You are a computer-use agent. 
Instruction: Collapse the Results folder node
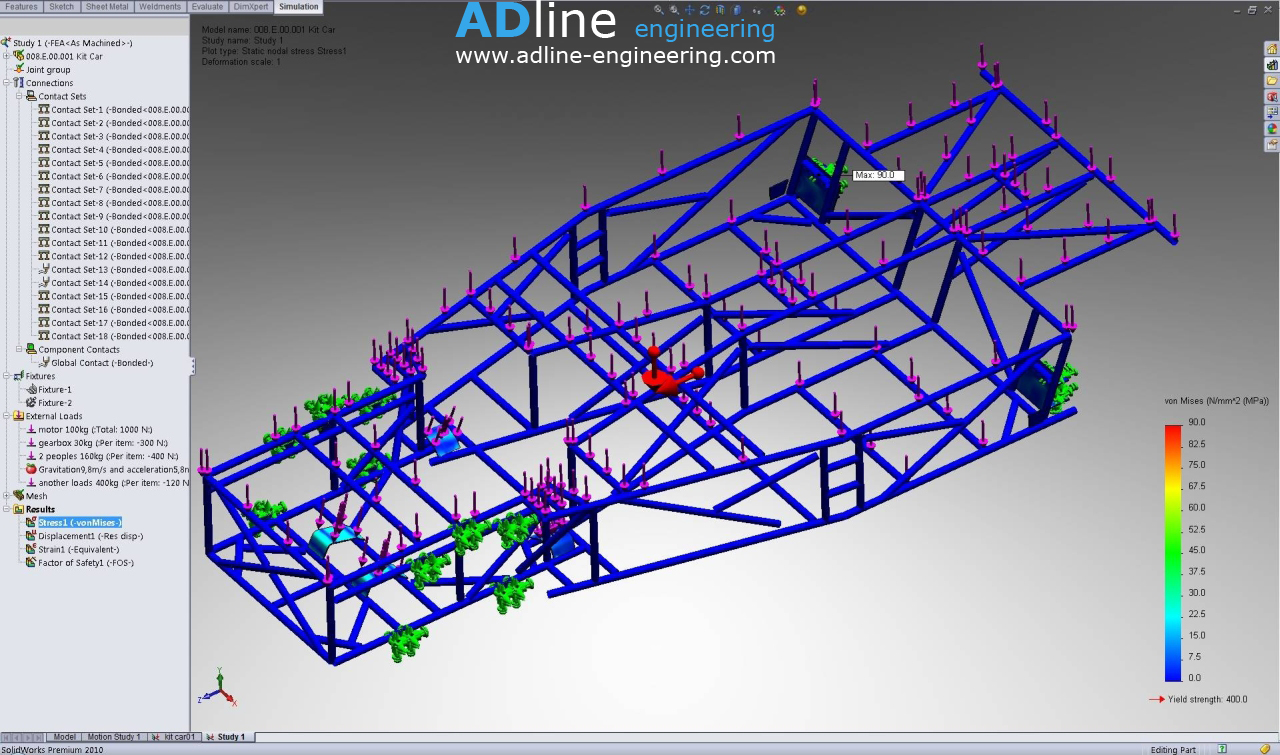6,509
